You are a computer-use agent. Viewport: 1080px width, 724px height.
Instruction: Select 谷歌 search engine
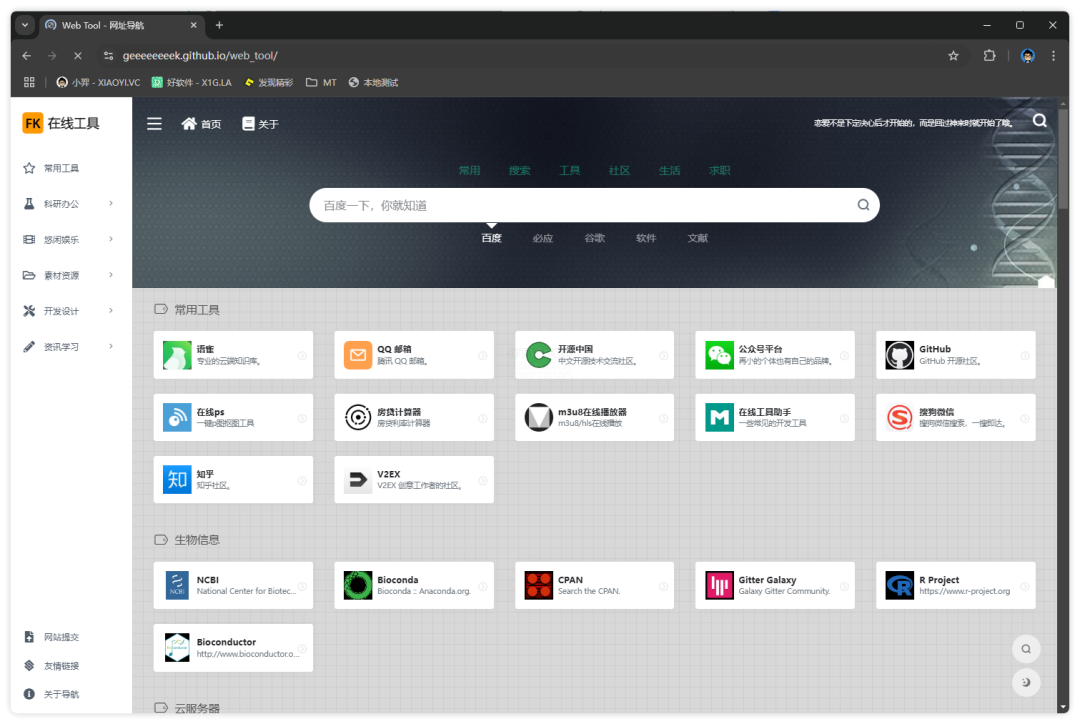594,238
